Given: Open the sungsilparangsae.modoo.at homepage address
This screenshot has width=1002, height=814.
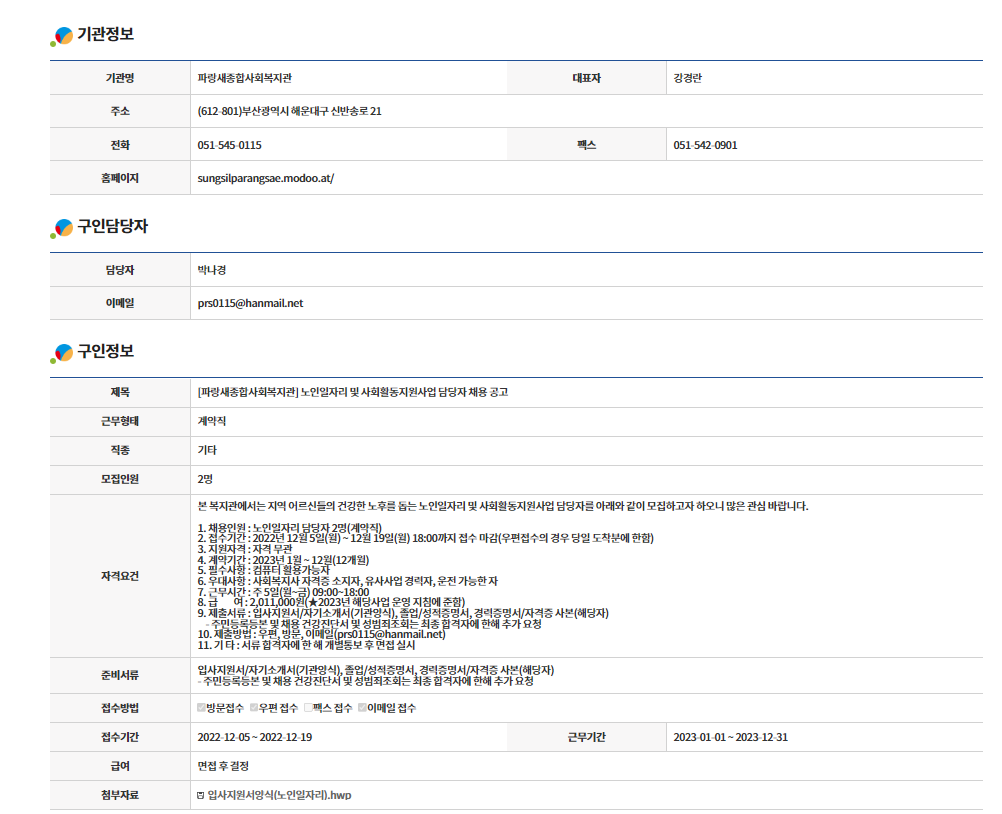Looking at the screenshot, I should click(266, 178).
